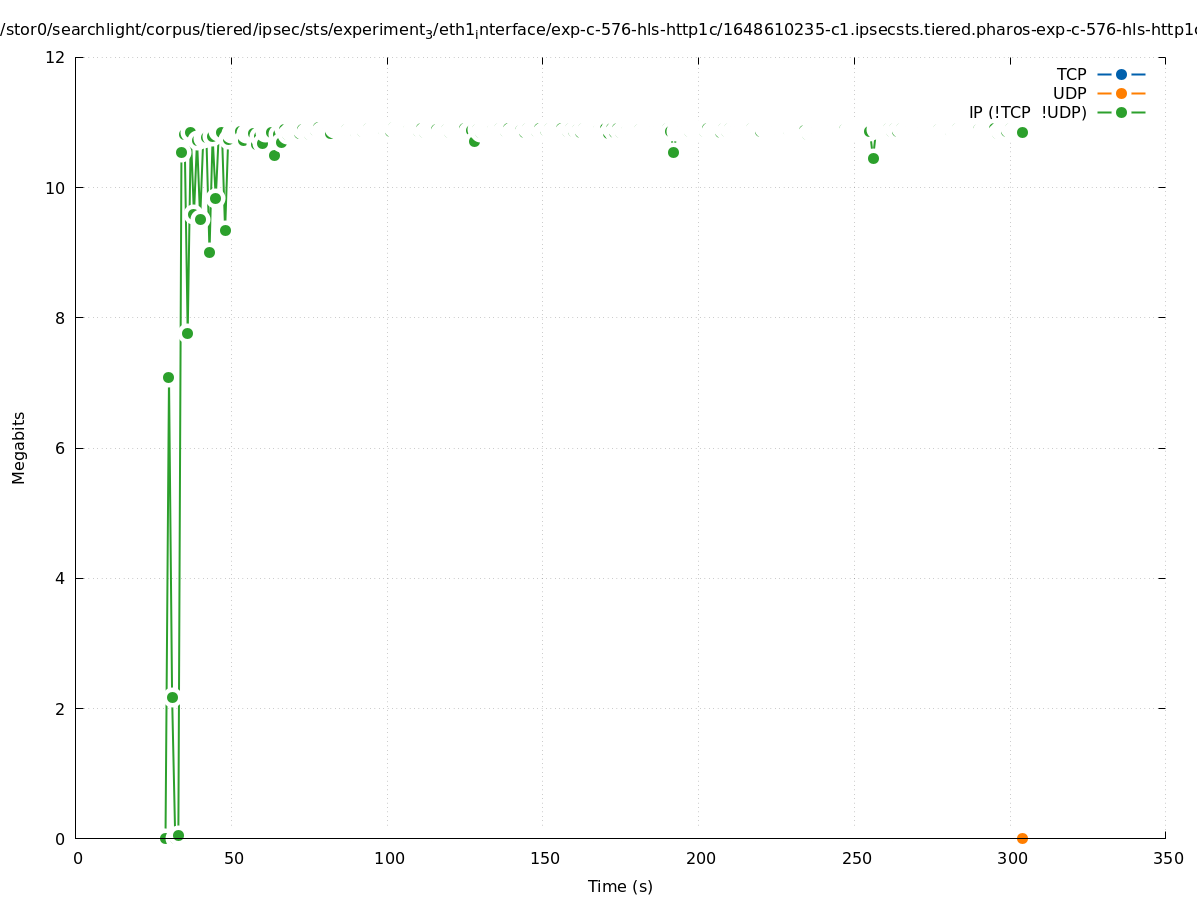Click the Megabits y-axis label
1197x900 pixels.
(18, 448)
